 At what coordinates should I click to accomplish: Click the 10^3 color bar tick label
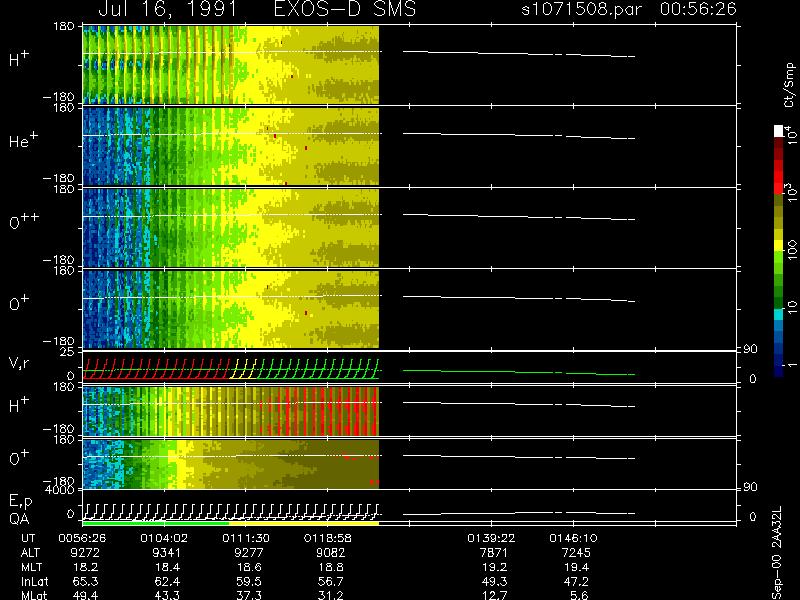point(792,193)
